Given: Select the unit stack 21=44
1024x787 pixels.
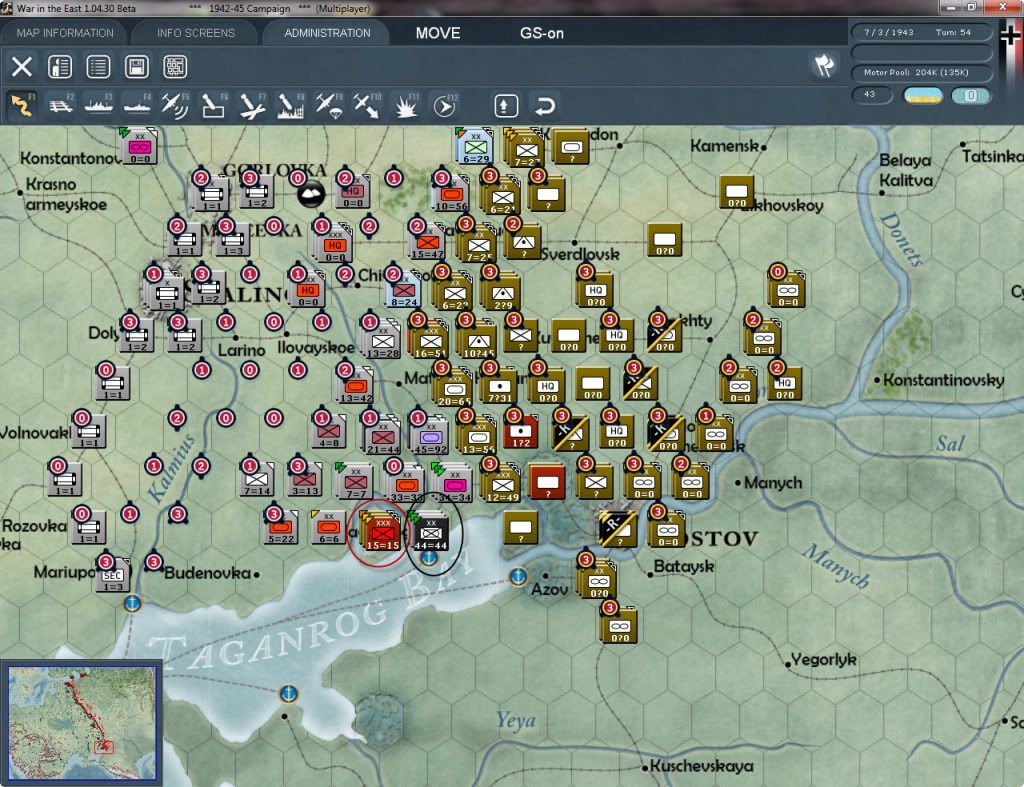Looking at the screenshot, I should point(383,436).
